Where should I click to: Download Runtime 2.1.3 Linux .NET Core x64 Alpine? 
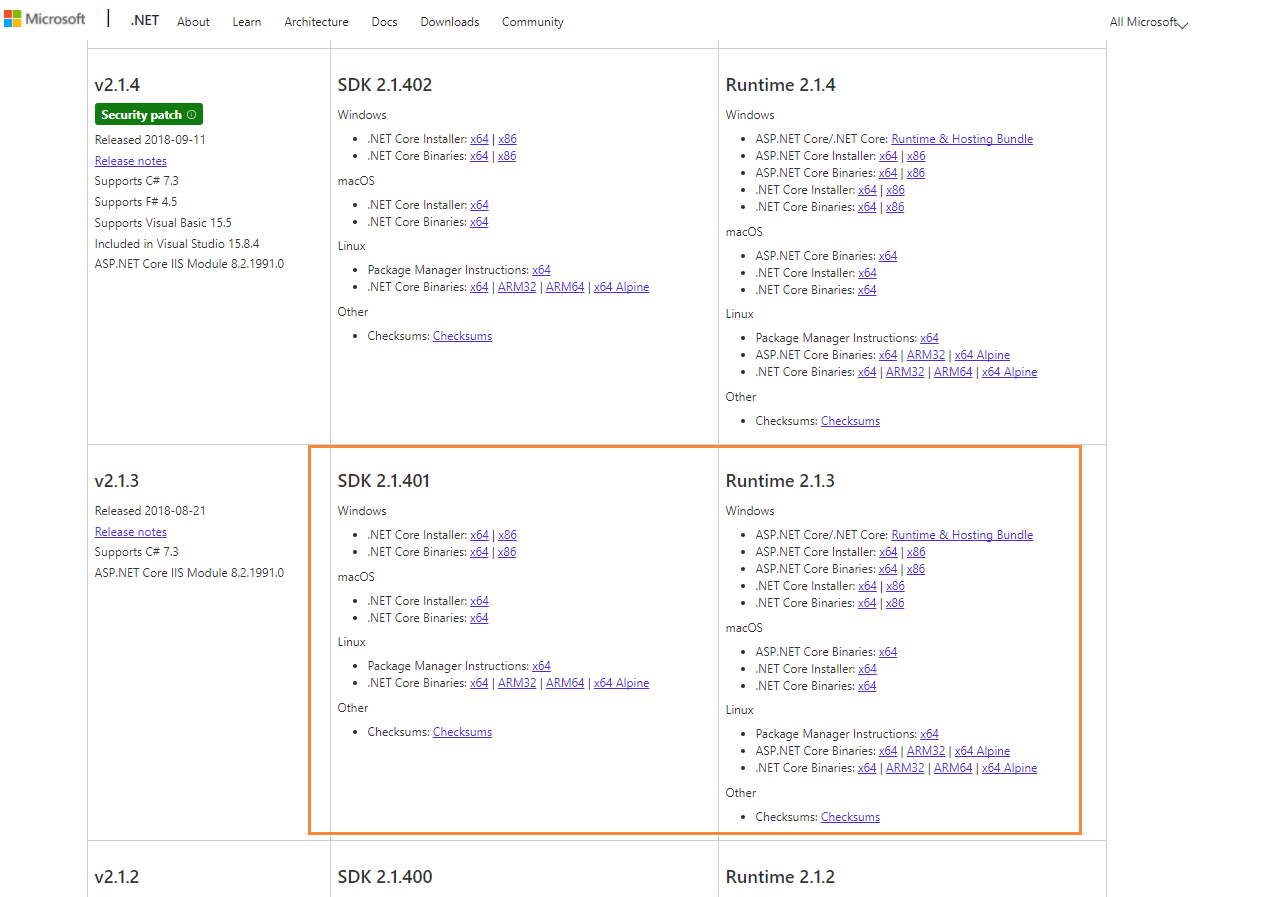pyautogui.click(x=1009, y=768)
